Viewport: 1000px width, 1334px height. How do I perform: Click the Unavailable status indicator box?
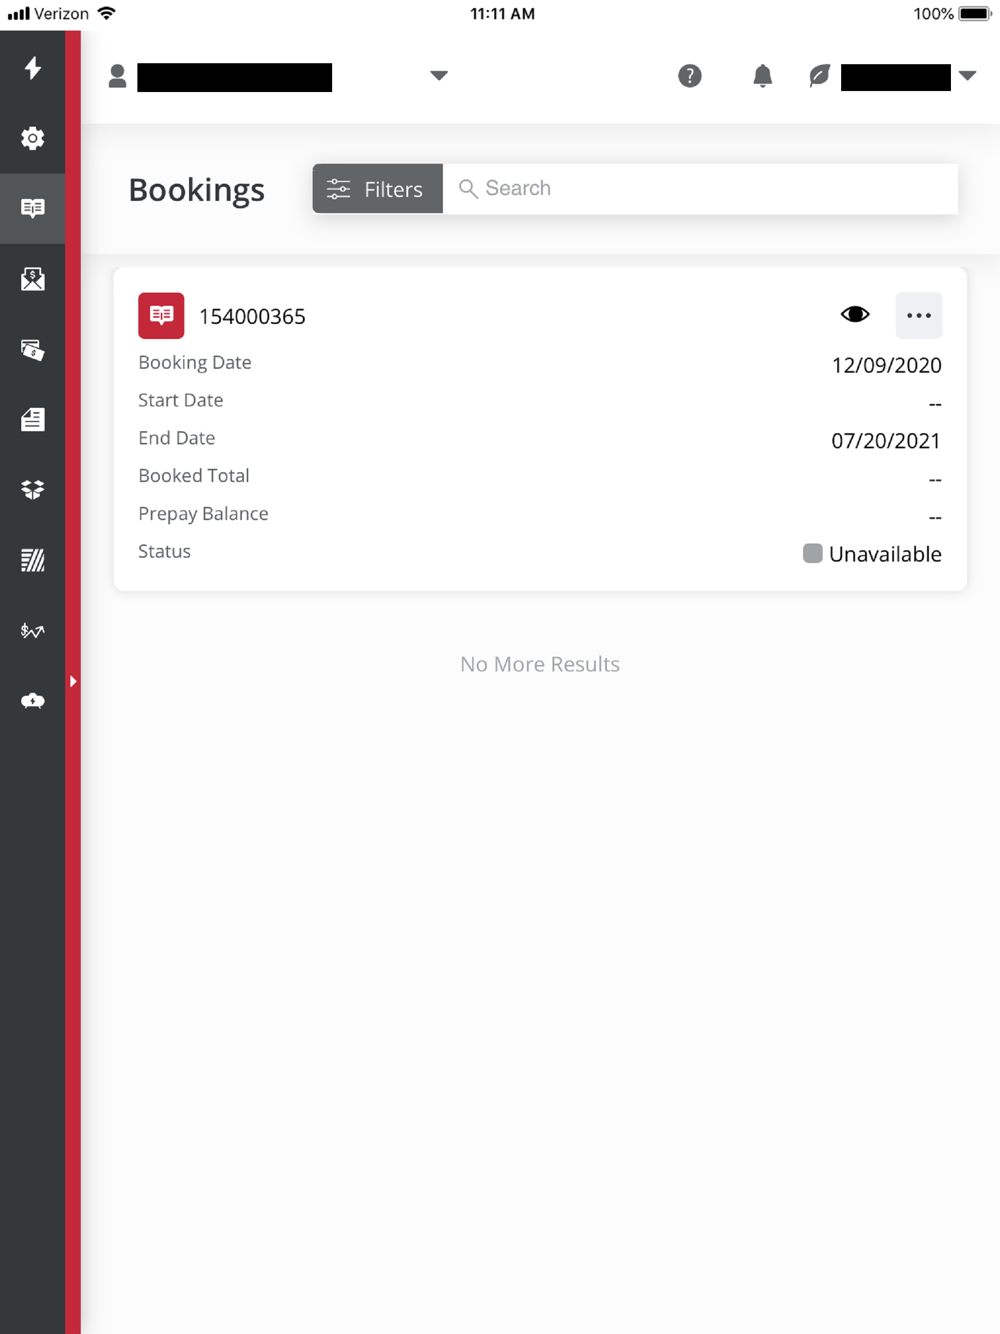point(813,553)
